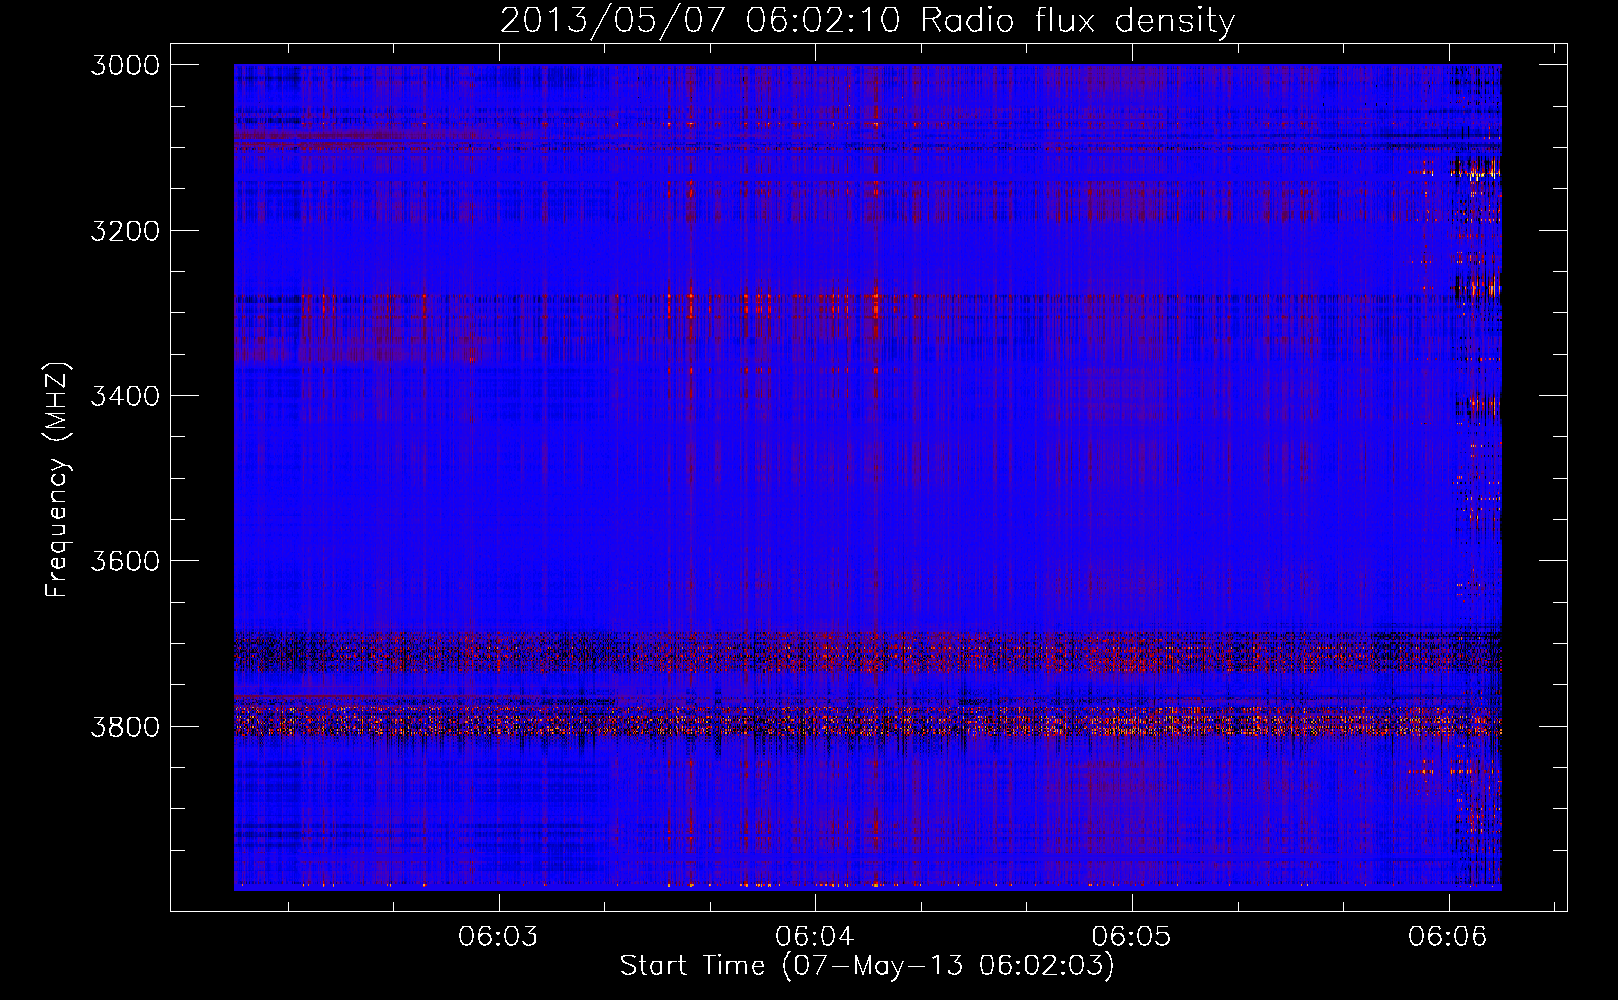Select the 3000 frequency axis label
This screenshot has width=1618, height=1000.
click(125, 65)
